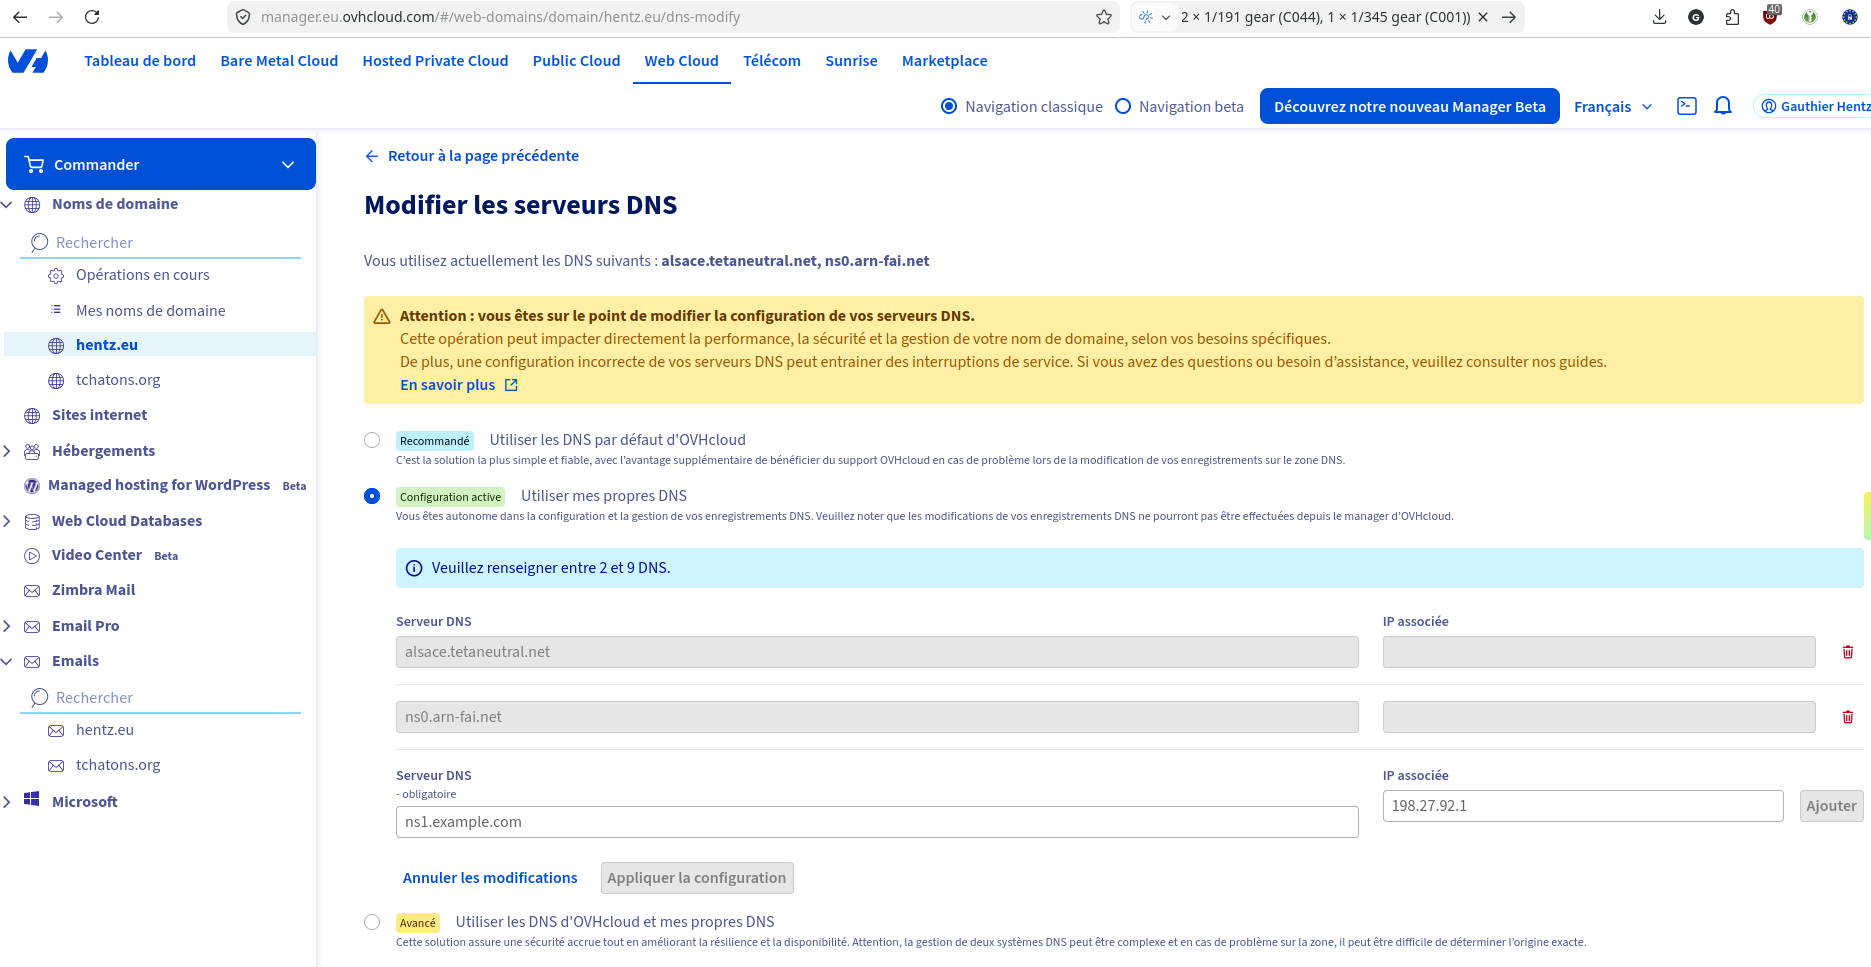
Task: Click the external link icon after En savoir plus
Action: click(511, 385)
